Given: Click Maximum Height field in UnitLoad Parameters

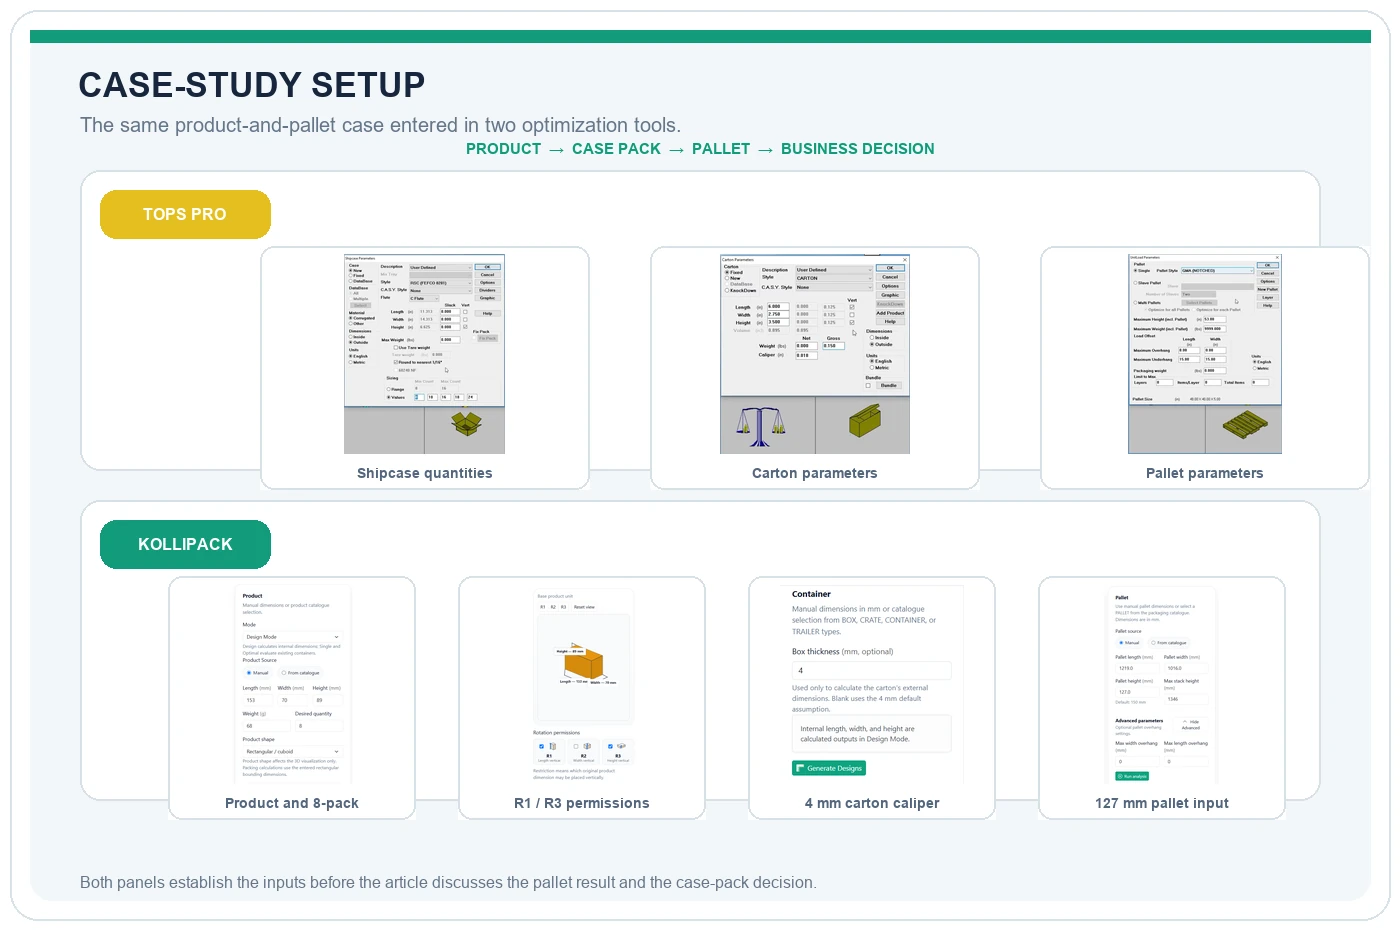Looking at the screenshot, I should coord(1215,319).
